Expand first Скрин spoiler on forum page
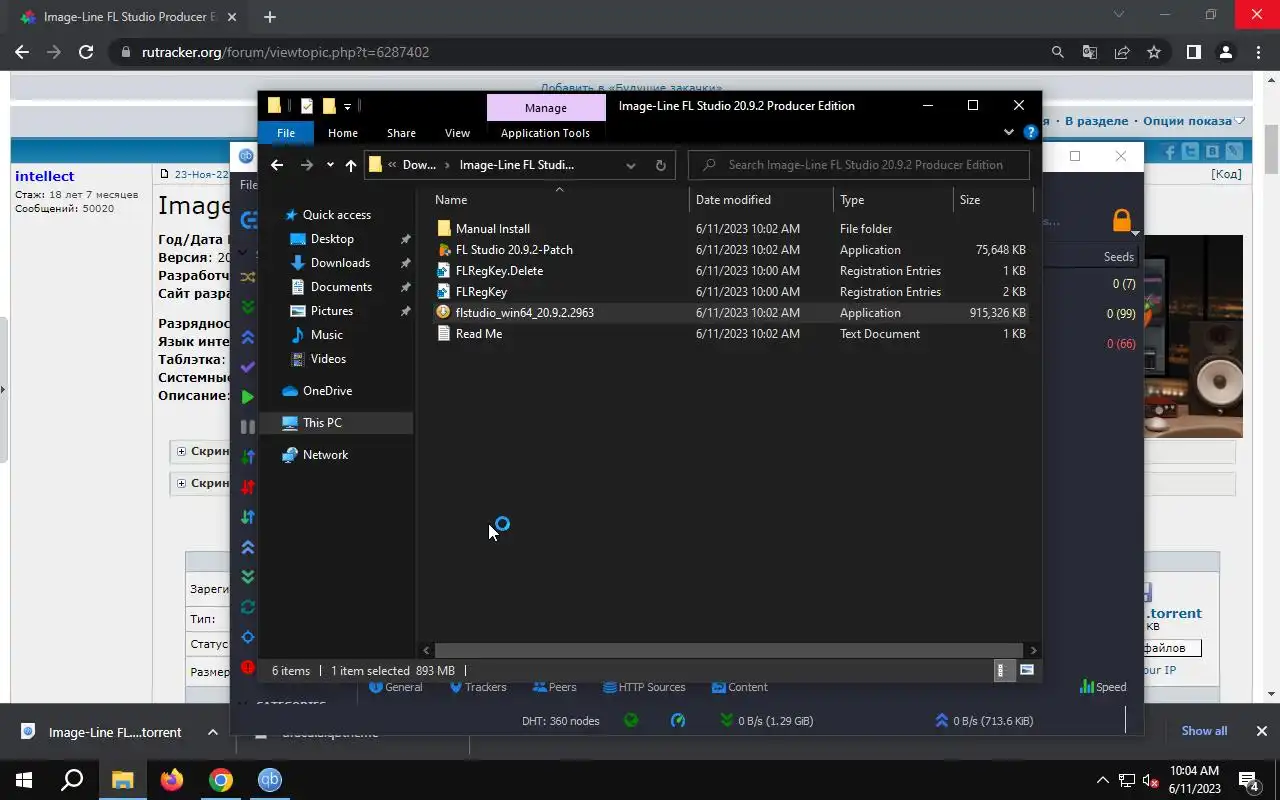The width and height of the screenshot is (1280, 800). pos(181,451)
